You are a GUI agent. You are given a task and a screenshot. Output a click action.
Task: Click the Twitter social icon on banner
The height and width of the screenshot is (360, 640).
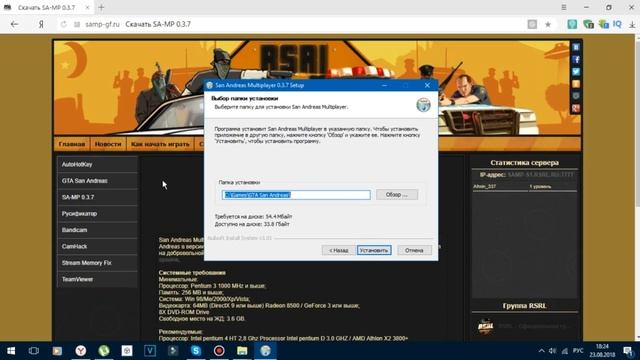pyautogui.click(x=576, y=72)
